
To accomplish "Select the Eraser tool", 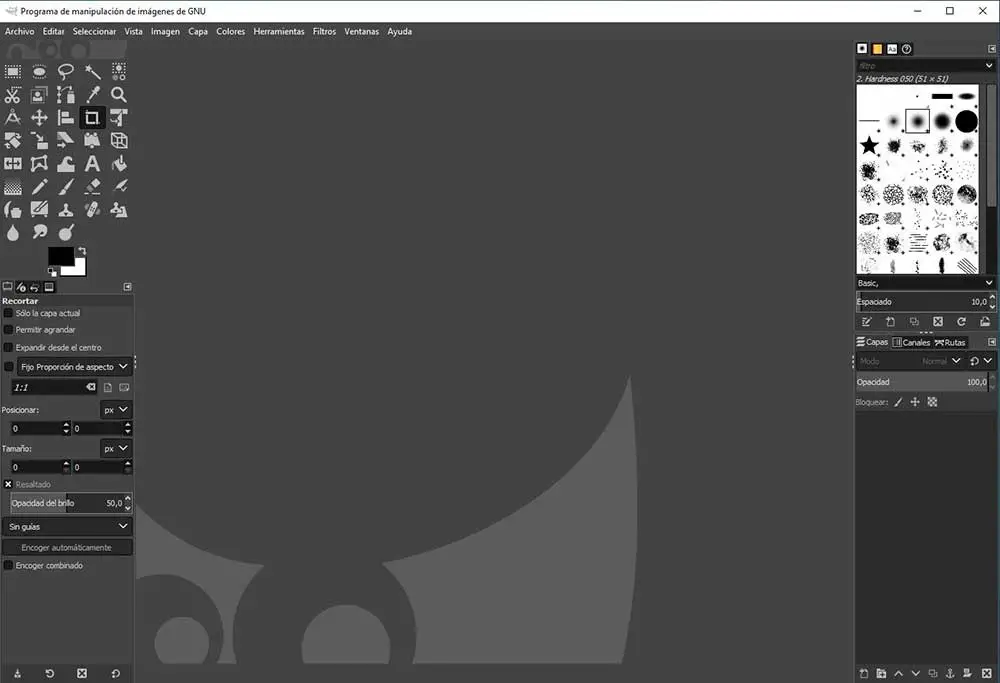I will [x=92, y=187].
